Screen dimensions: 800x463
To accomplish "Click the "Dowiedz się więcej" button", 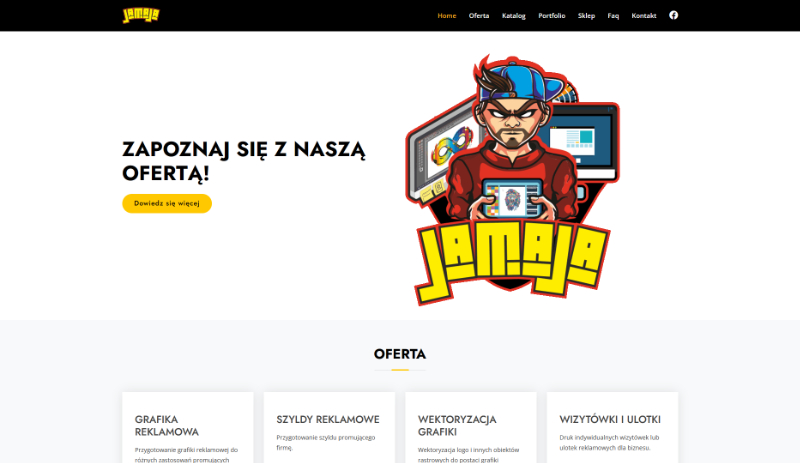I will click(x=167, y=203).
